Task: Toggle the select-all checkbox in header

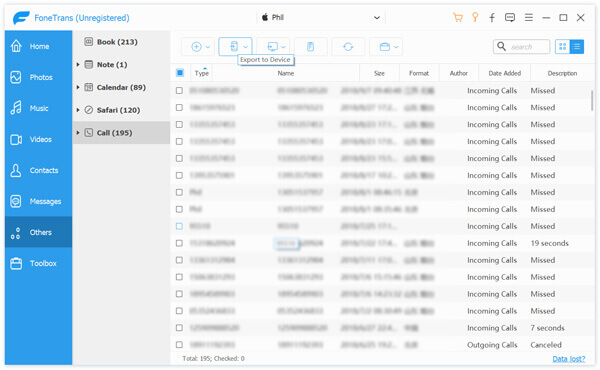Action: [180, 73]
